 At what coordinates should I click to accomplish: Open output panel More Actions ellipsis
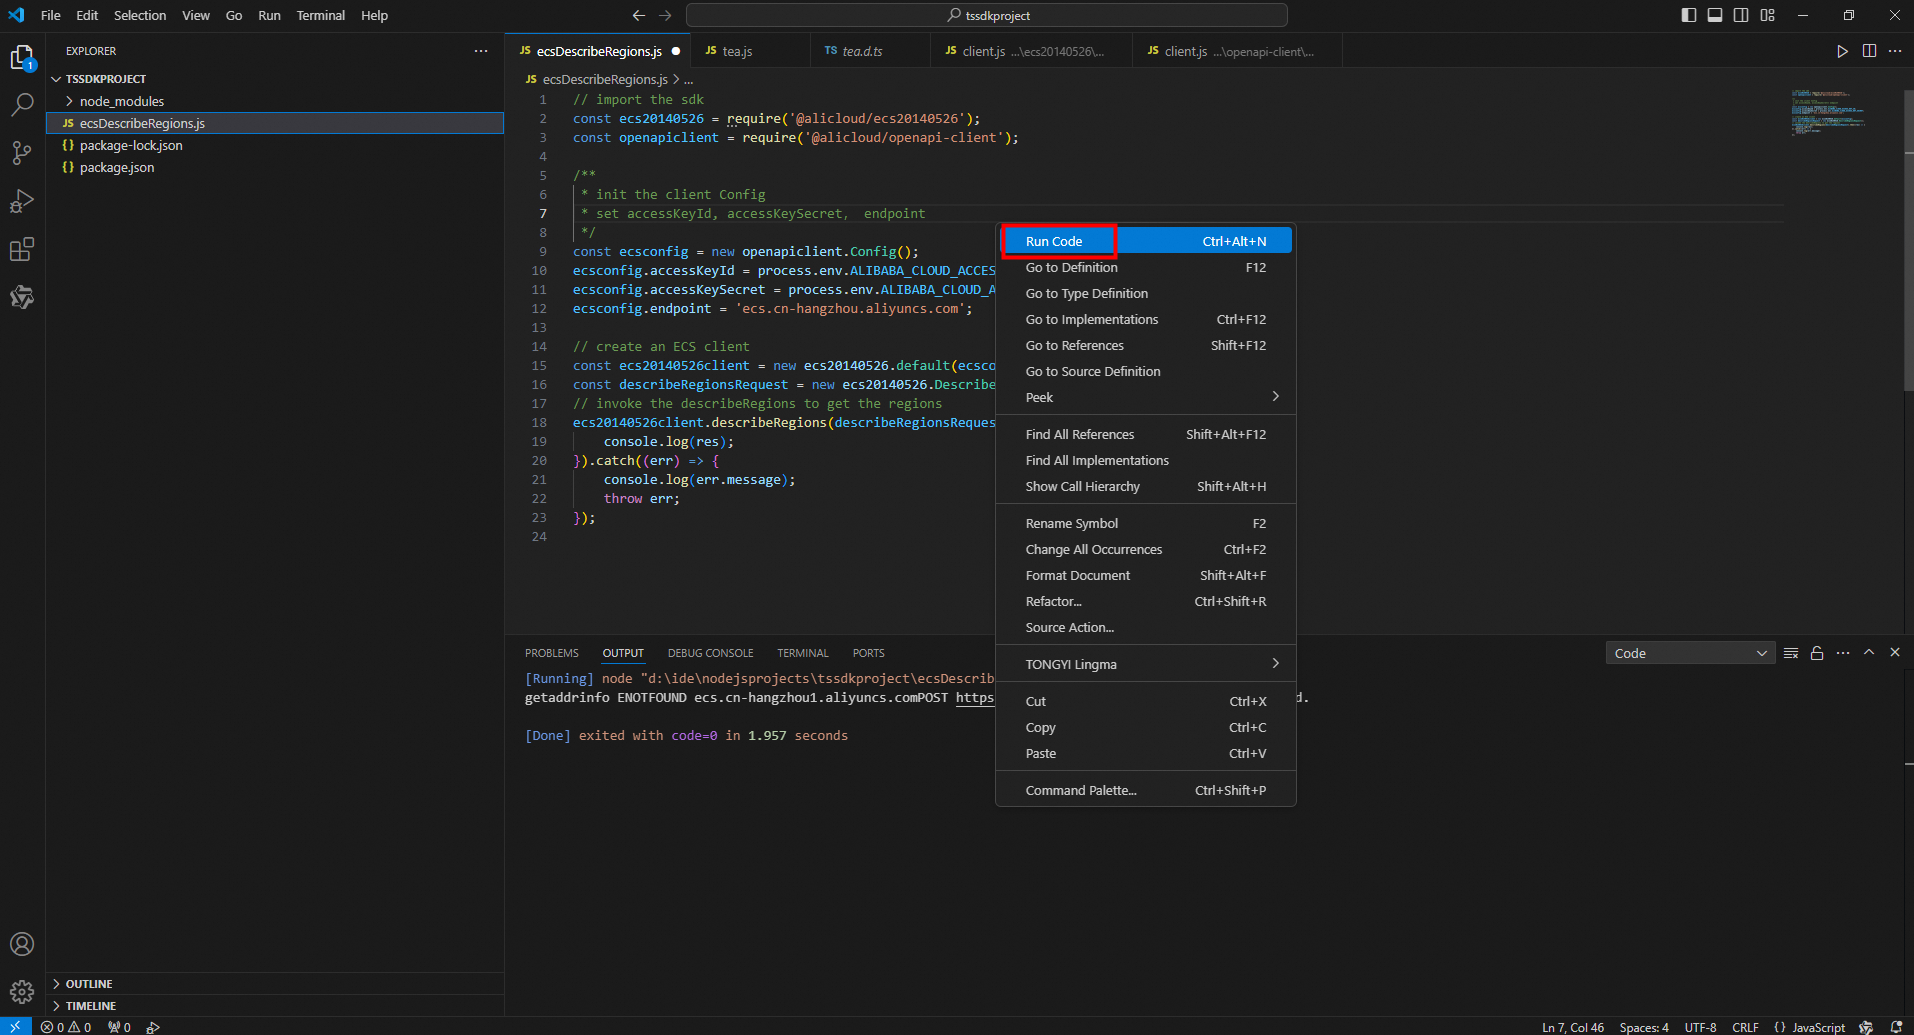click(1843, 653)
